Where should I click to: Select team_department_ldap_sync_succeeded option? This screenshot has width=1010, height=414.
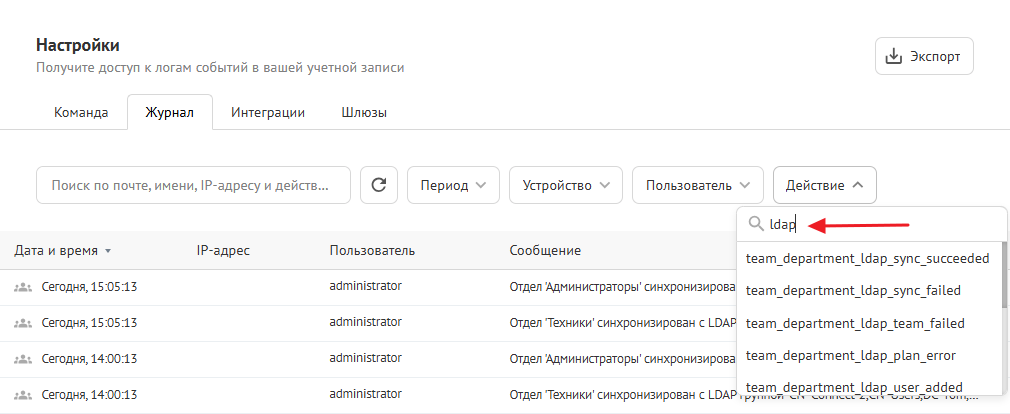[867, 258]
